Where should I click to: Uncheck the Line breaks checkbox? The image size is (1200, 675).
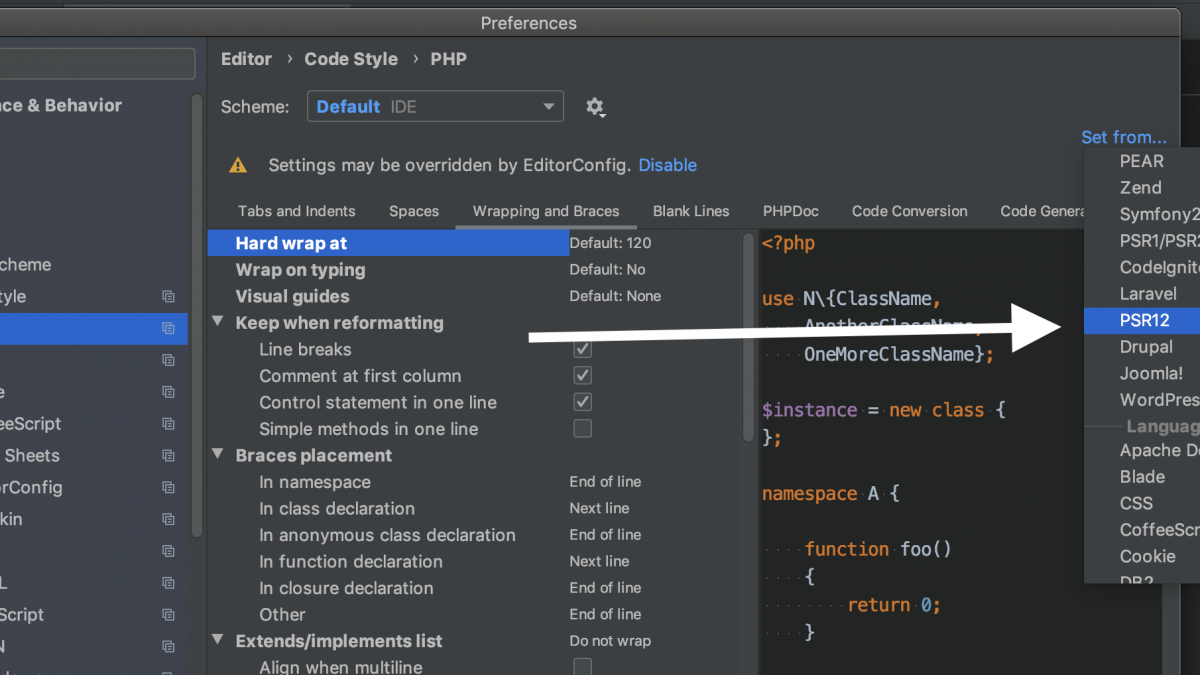pyautogui.click(x=582, y=349)
